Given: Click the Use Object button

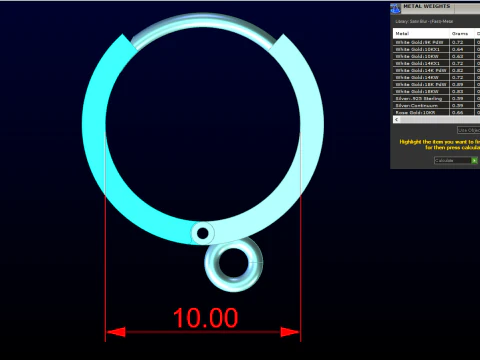Looking at the screenshot, I should (468, 130).
